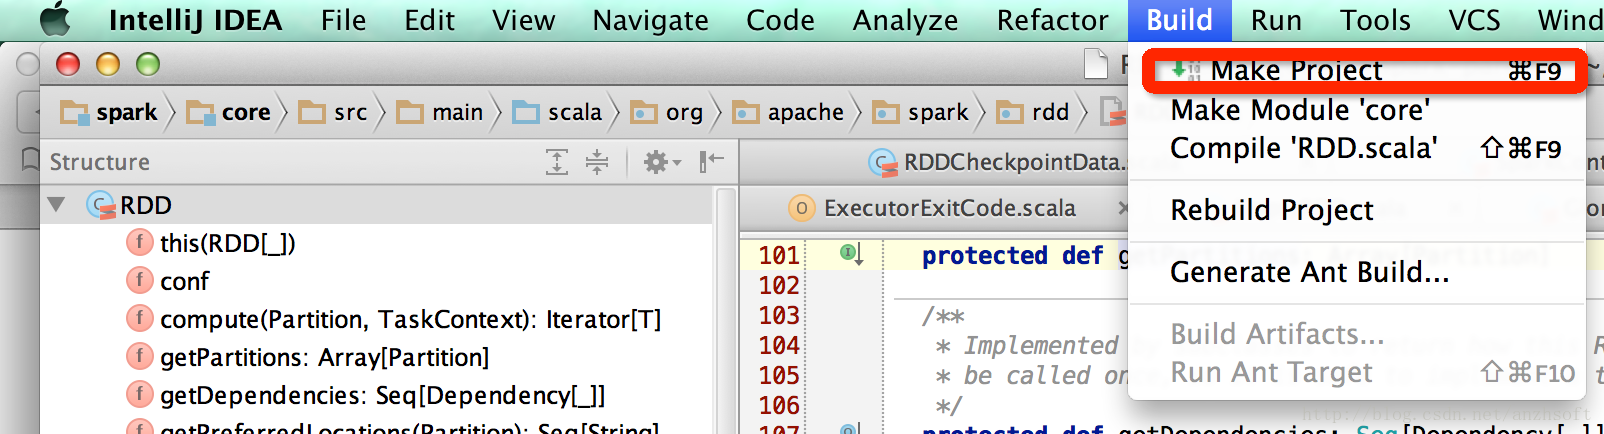Click the Apple menu icon
Image resolution: width=1604 pixels, height=434 pixels.
(x=55, y=20)
